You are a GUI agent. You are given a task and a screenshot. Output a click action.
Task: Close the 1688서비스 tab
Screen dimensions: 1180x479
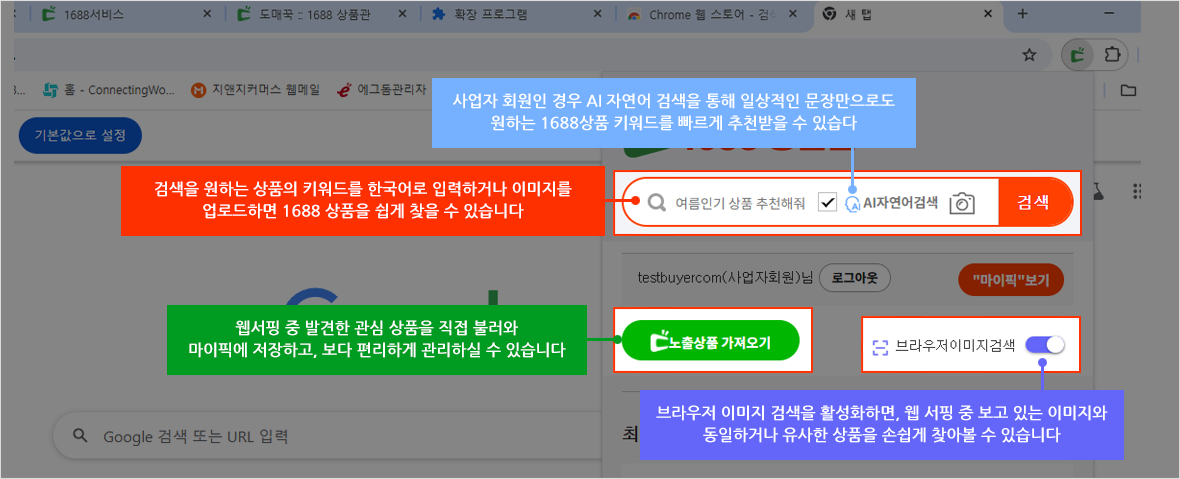point(209,14)
